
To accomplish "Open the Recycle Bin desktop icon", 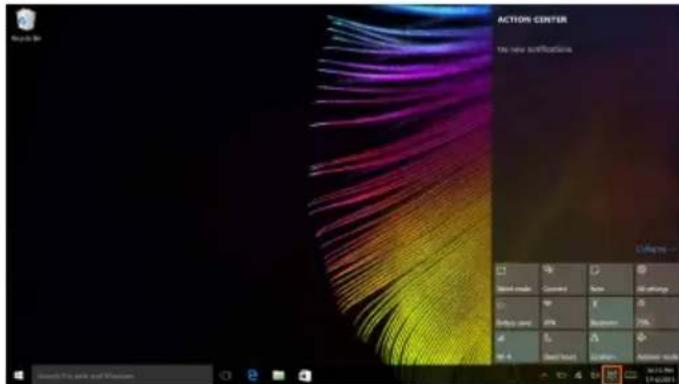I will [x=26, y=25].
